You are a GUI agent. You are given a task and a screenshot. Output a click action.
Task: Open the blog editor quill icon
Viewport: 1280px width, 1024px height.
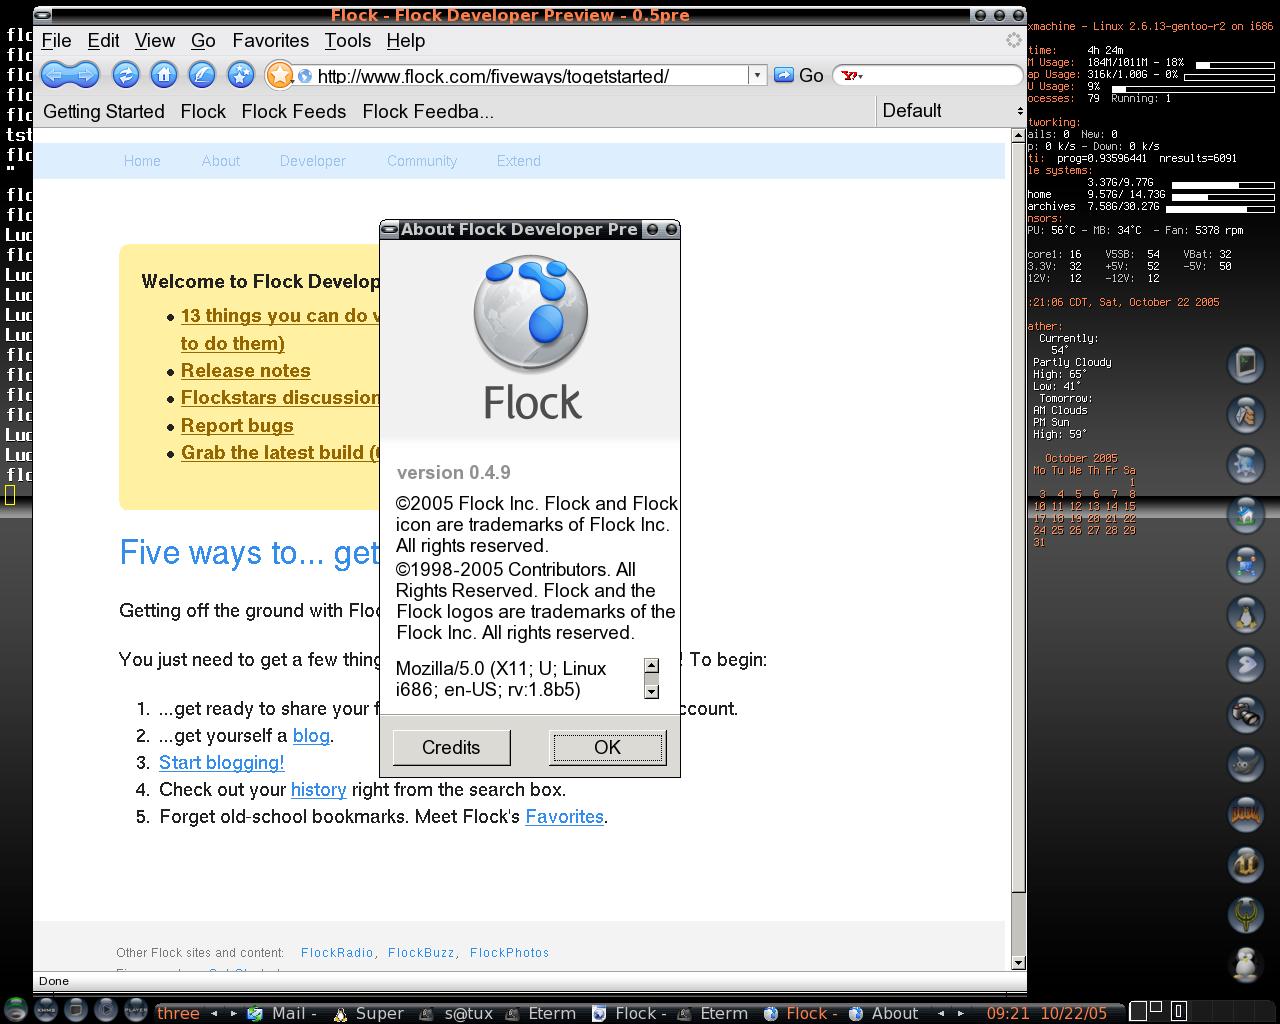coord(202,75)
